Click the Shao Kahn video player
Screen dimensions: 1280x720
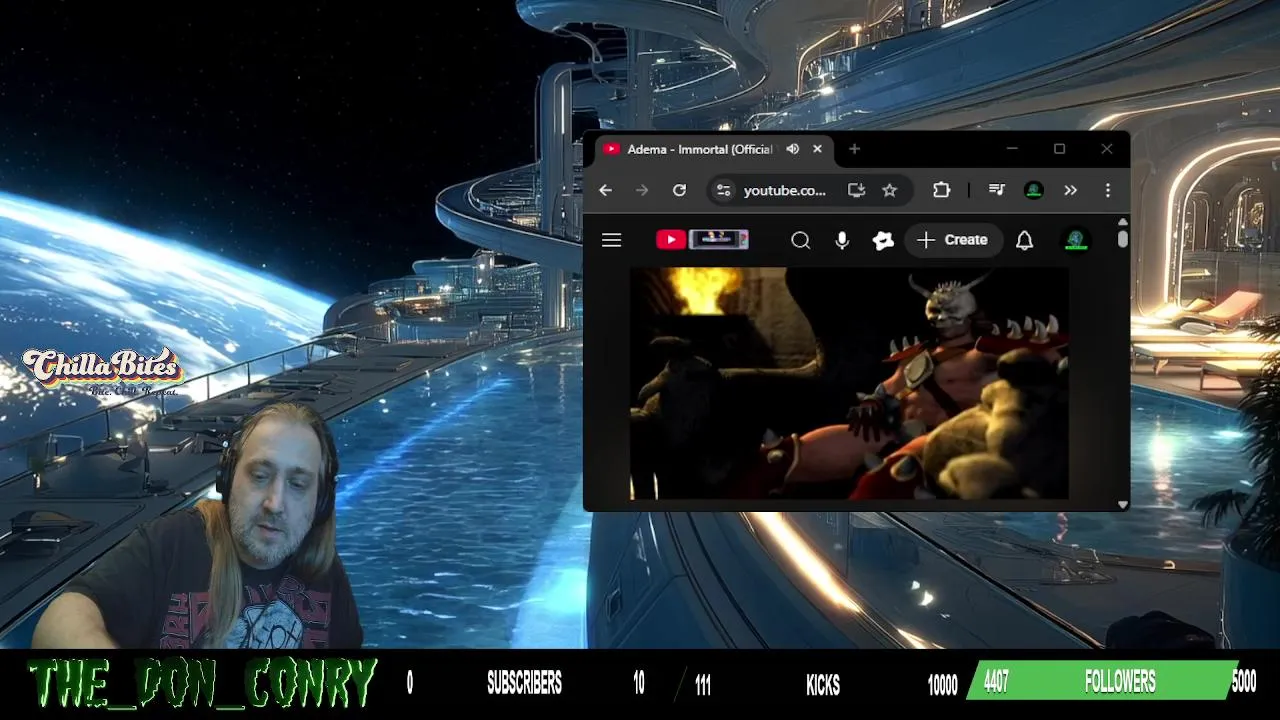point(849,383)
